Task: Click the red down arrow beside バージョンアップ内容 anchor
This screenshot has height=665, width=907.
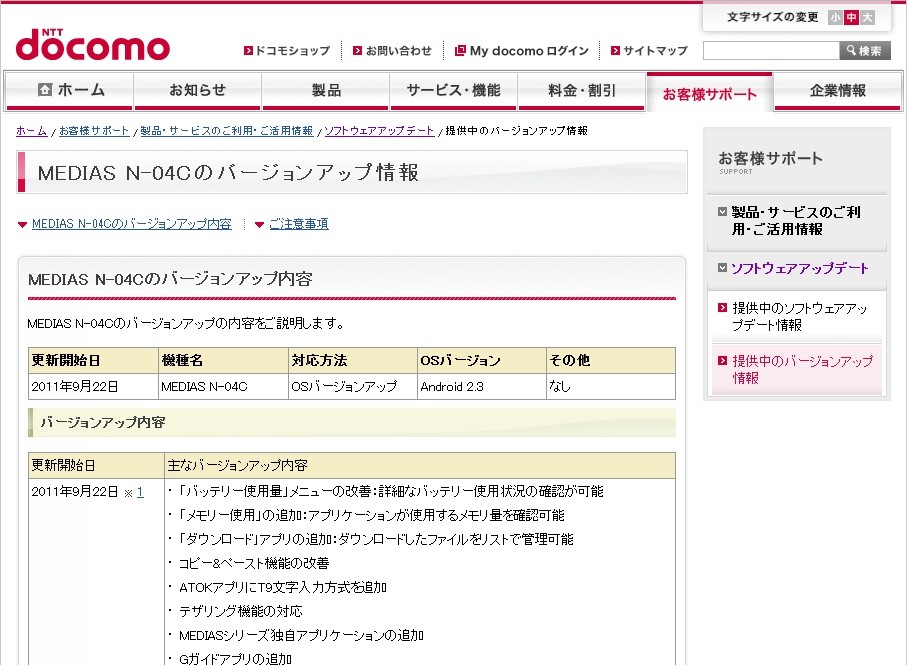Action: coord(23,225)
